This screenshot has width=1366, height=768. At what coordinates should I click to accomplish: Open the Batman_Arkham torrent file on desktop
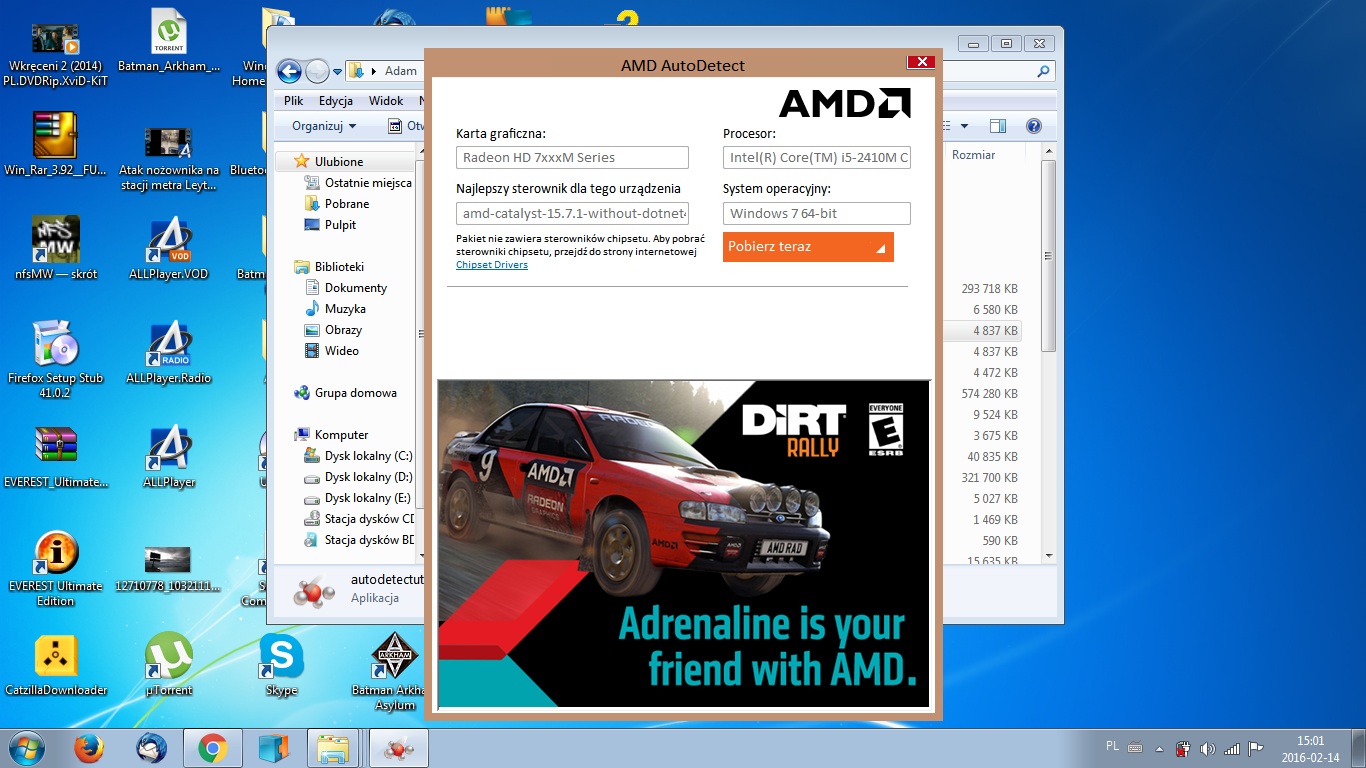tap(169, 32)
